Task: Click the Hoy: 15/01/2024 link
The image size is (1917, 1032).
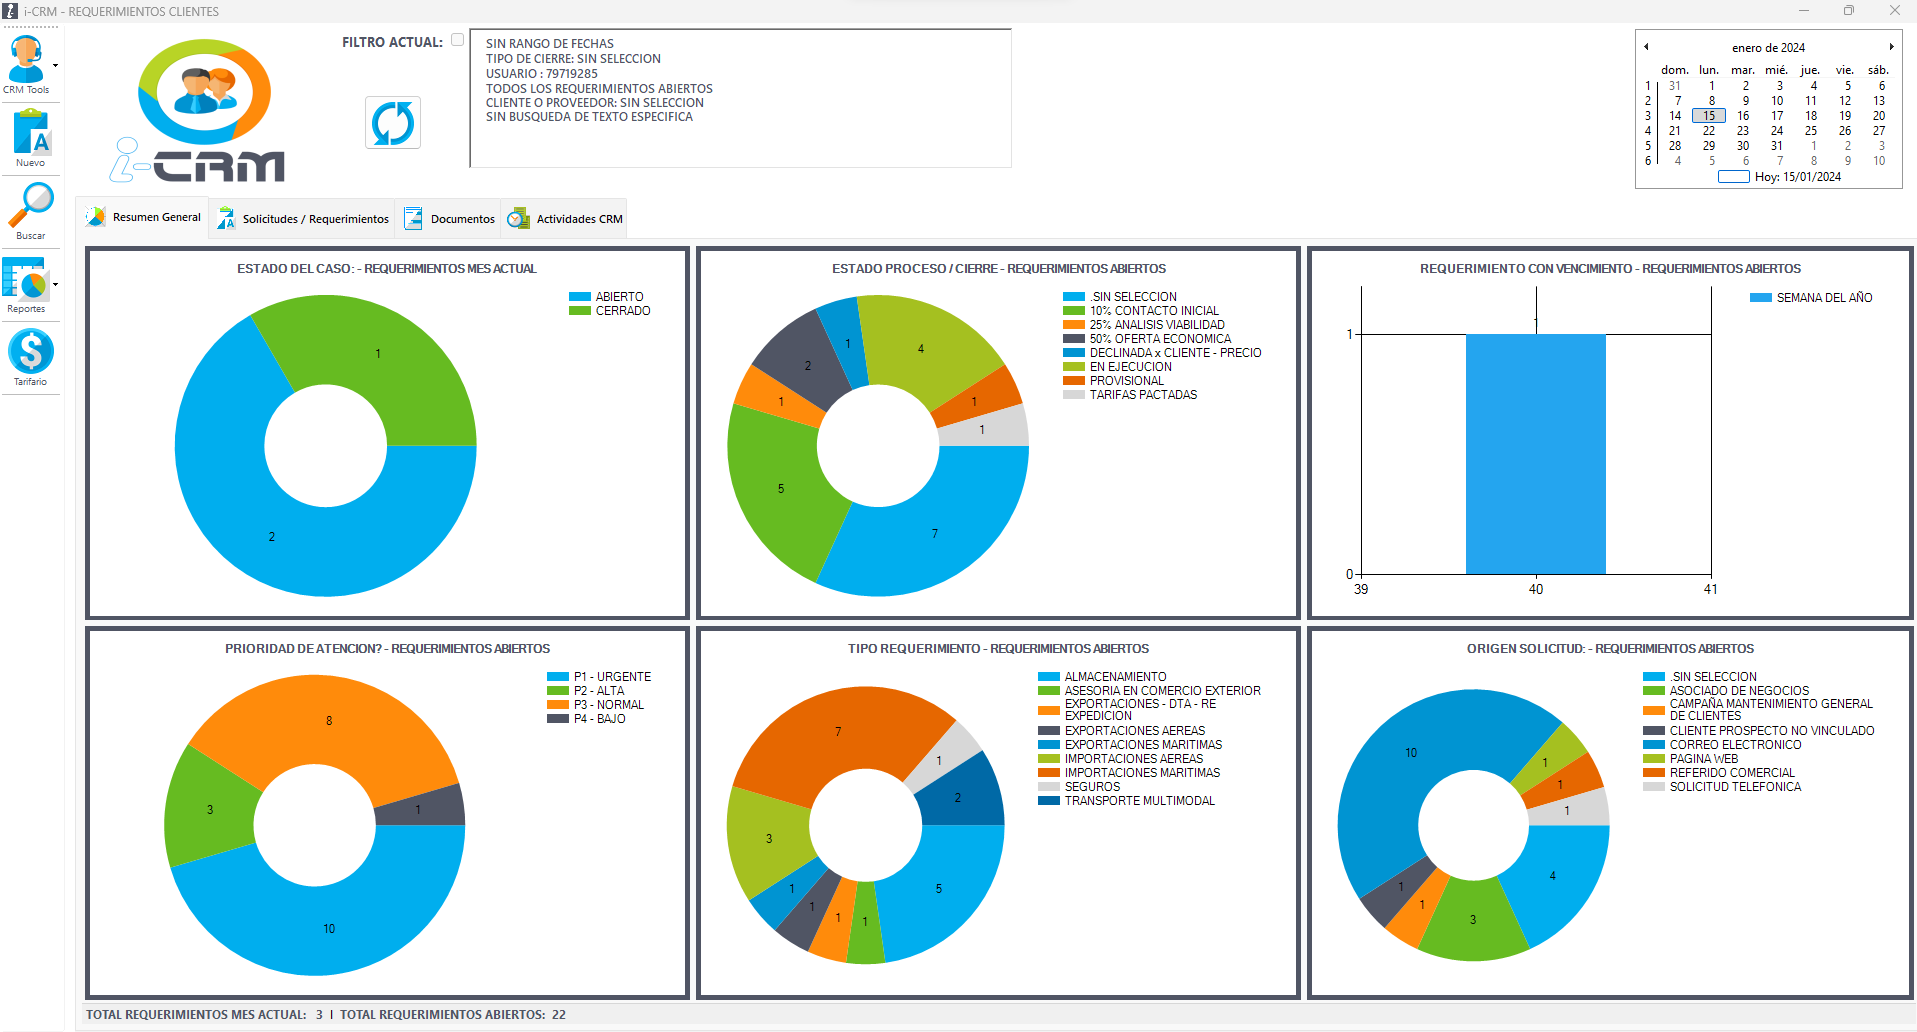Action: pos(1797,177)
